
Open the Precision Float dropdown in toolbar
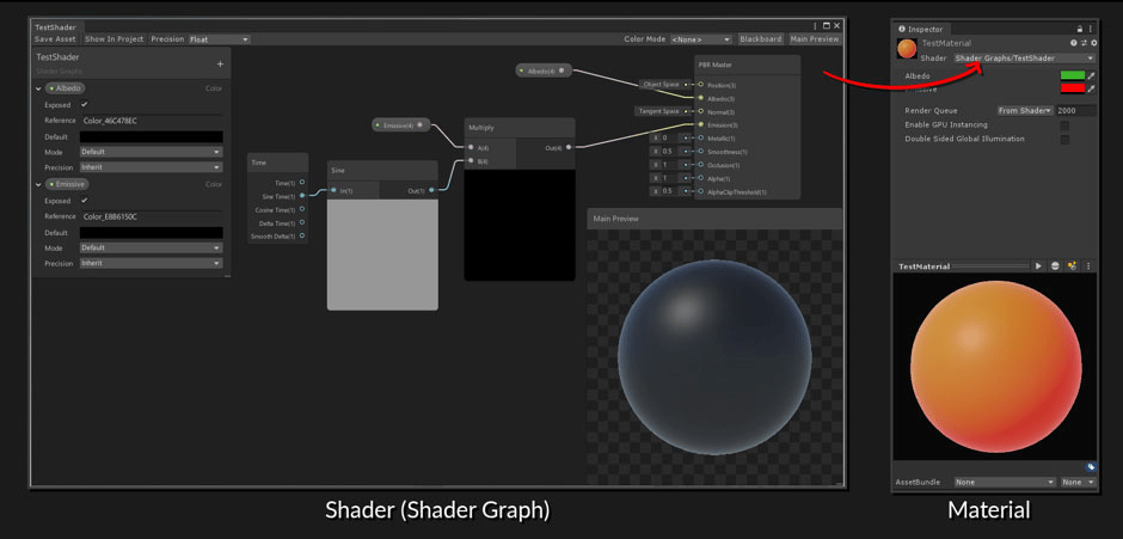tap(219, 39)
